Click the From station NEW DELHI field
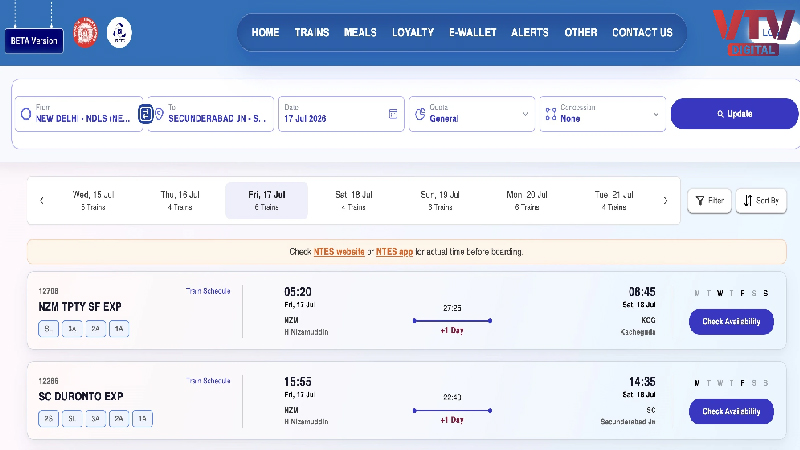The height and width of the screenshot is (450, 800). (x=79, y=114)
